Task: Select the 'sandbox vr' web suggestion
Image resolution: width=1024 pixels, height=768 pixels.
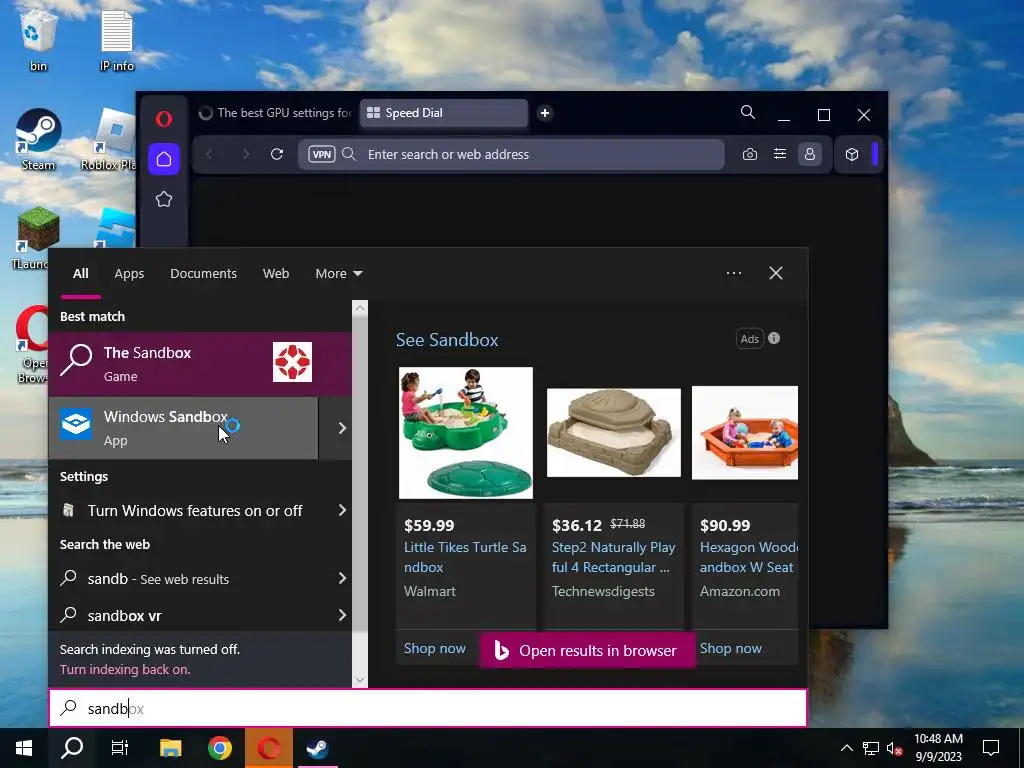Action: (x=124, y=615)
